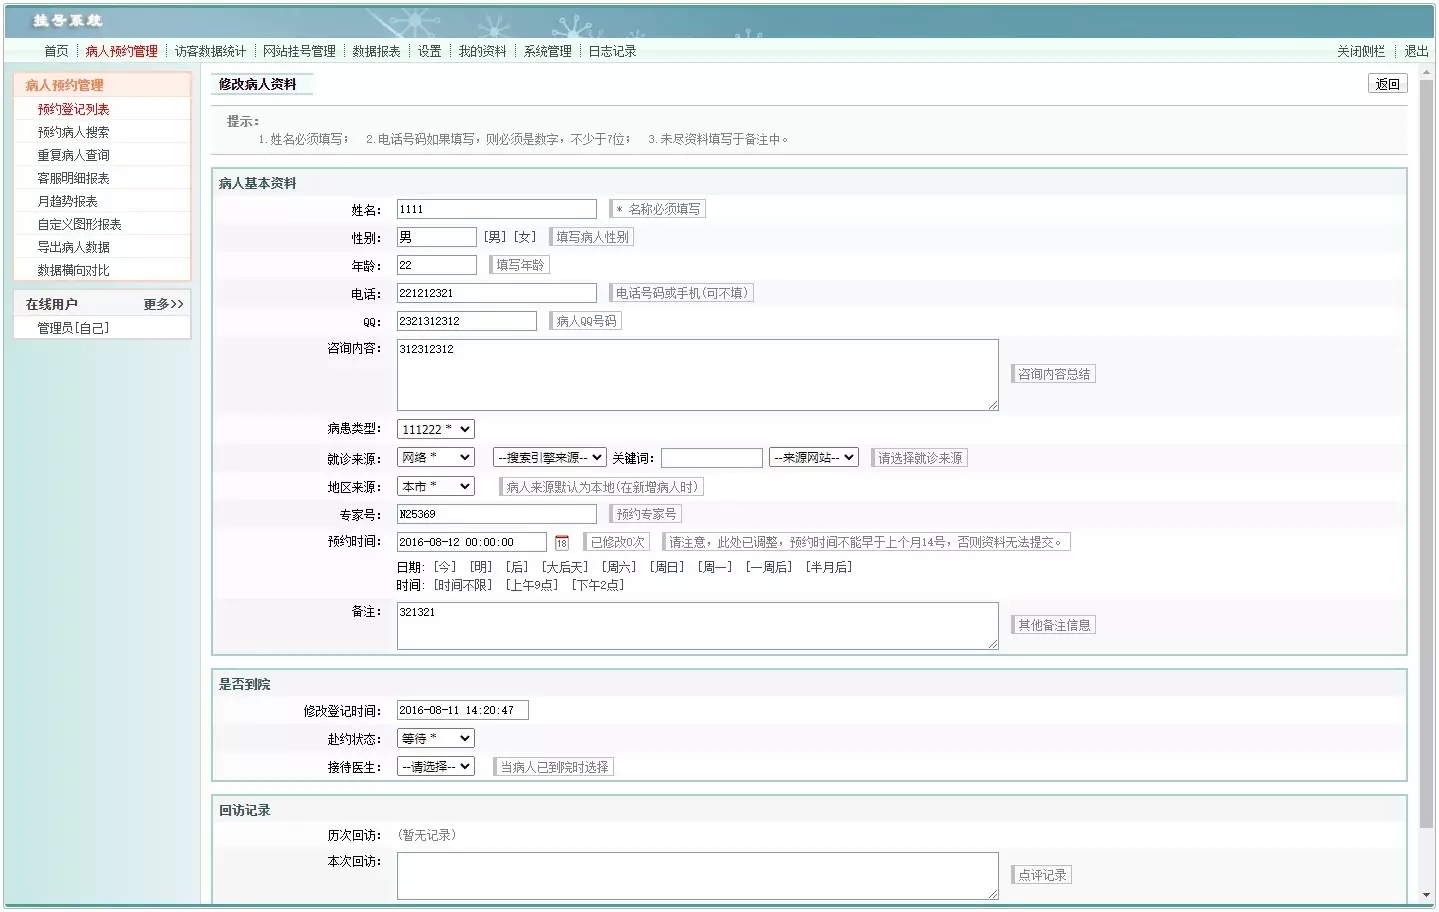Pick time shortcut [上午9点]
1439x912 pixels.
pyautogui.click(x=531, y=586)
